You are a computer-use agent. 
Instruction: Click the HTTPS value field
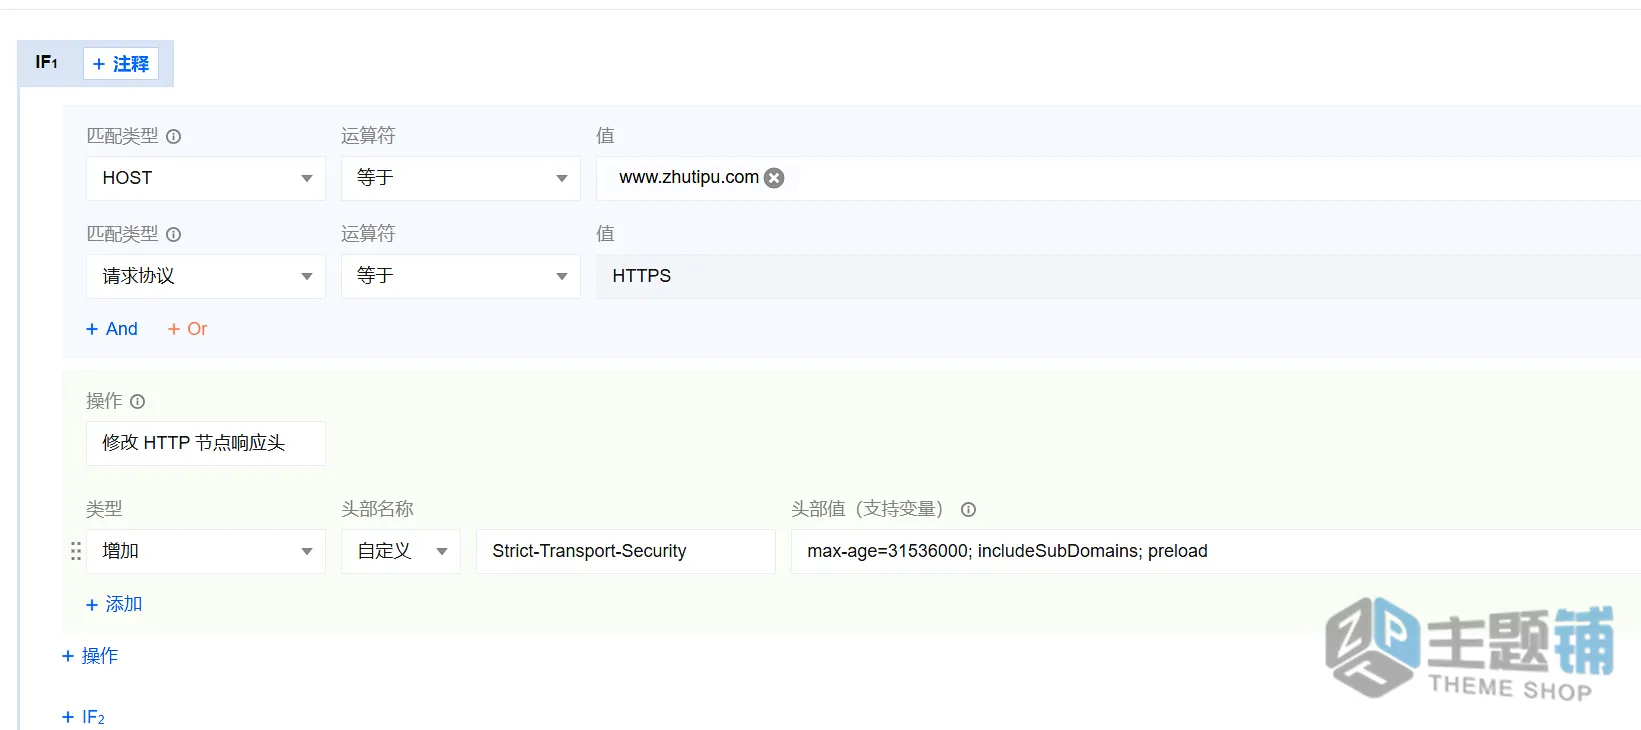coord(1118,276)
